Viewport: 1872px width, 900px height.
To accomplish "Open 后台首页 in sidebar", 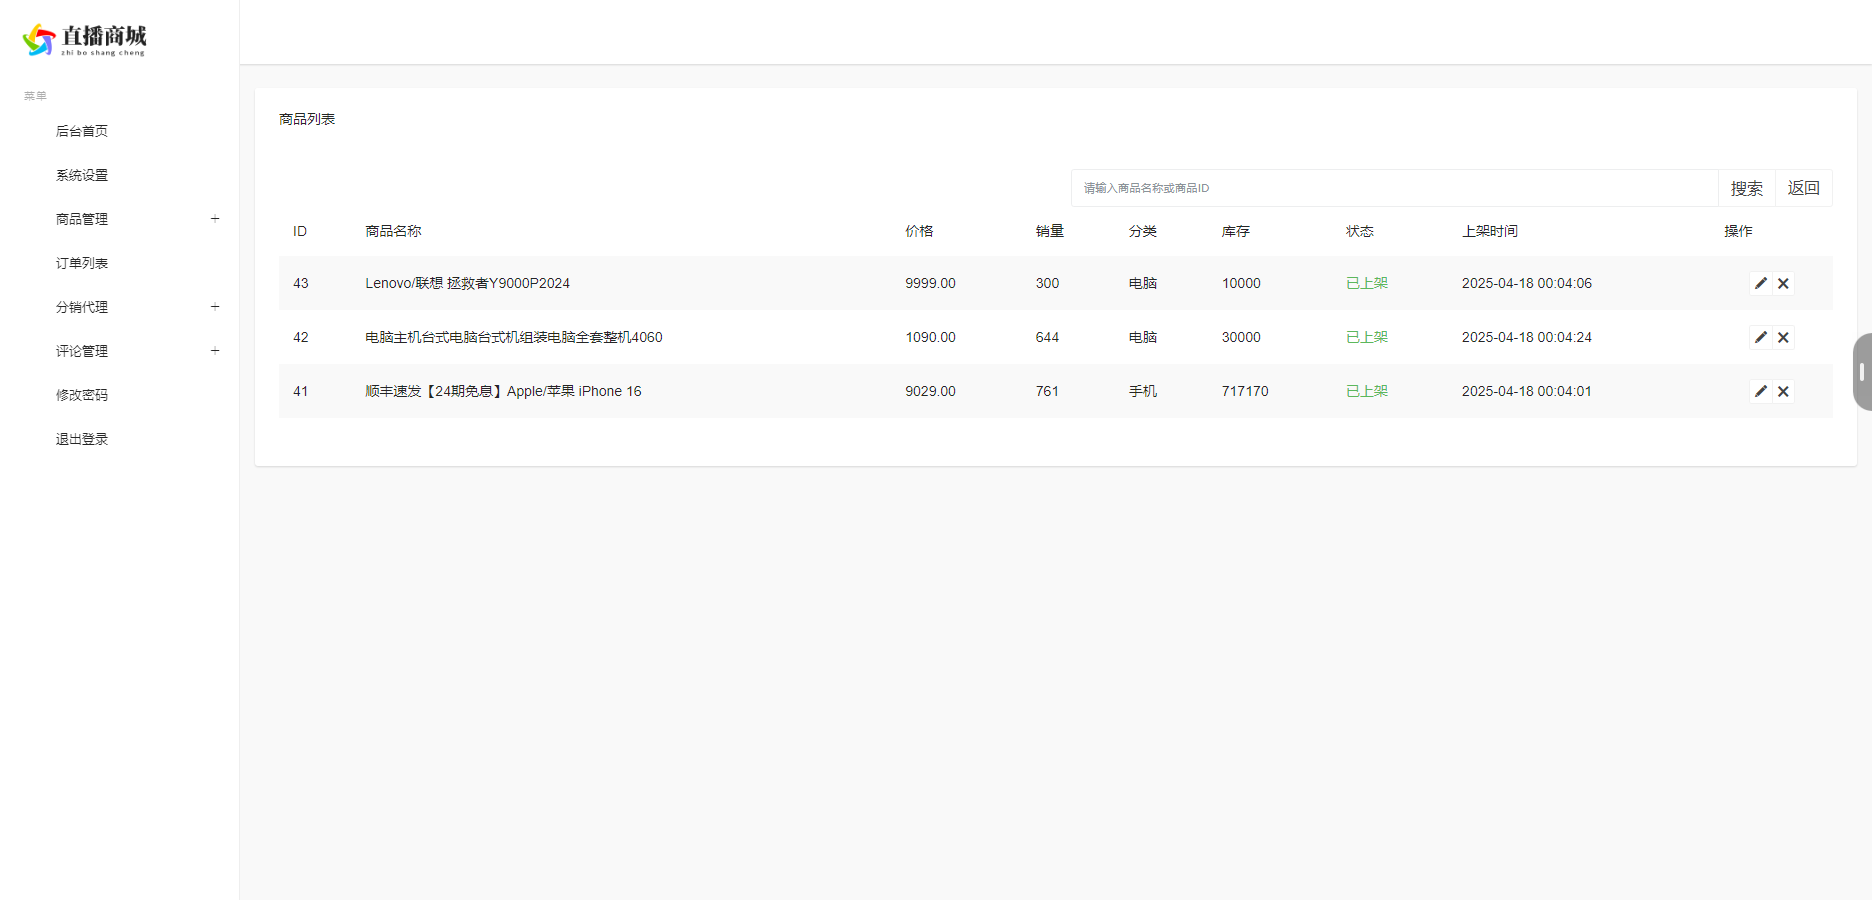I will [82, 131].
